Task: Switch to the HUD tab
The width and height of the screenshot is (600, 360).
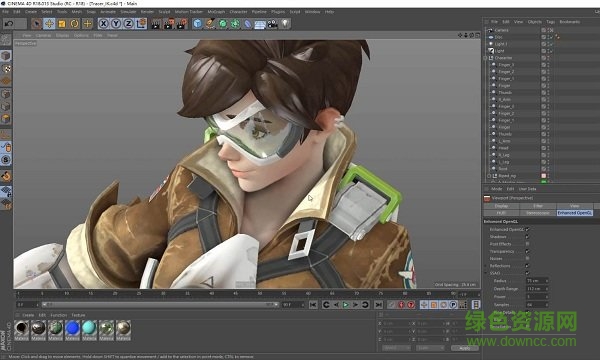Action: point(501,213)
